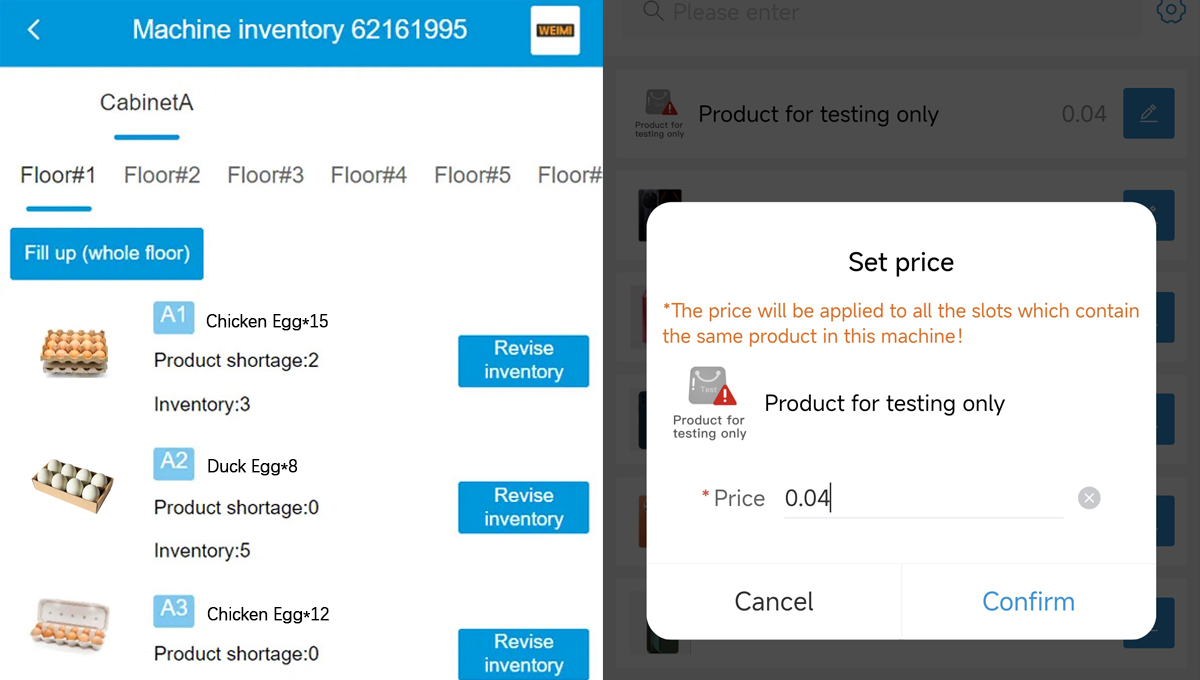
Task: Edit price via pencil icon for test product
Action: coord(1148,113)
